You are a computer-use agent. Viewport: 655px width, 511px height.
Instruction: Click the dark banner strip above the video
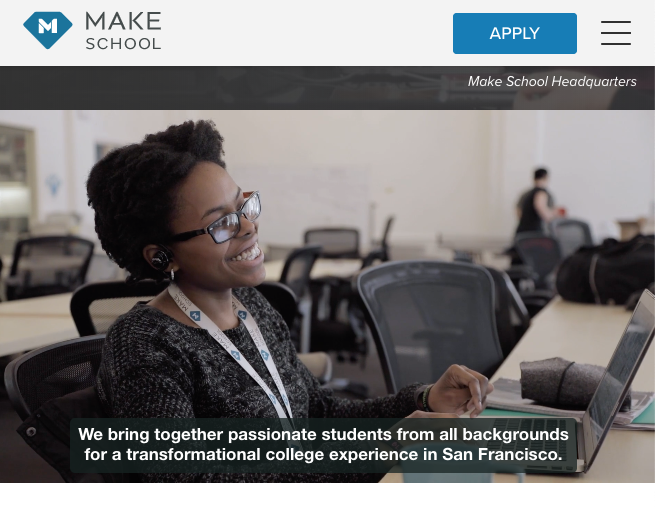click(x=328, y=88)
